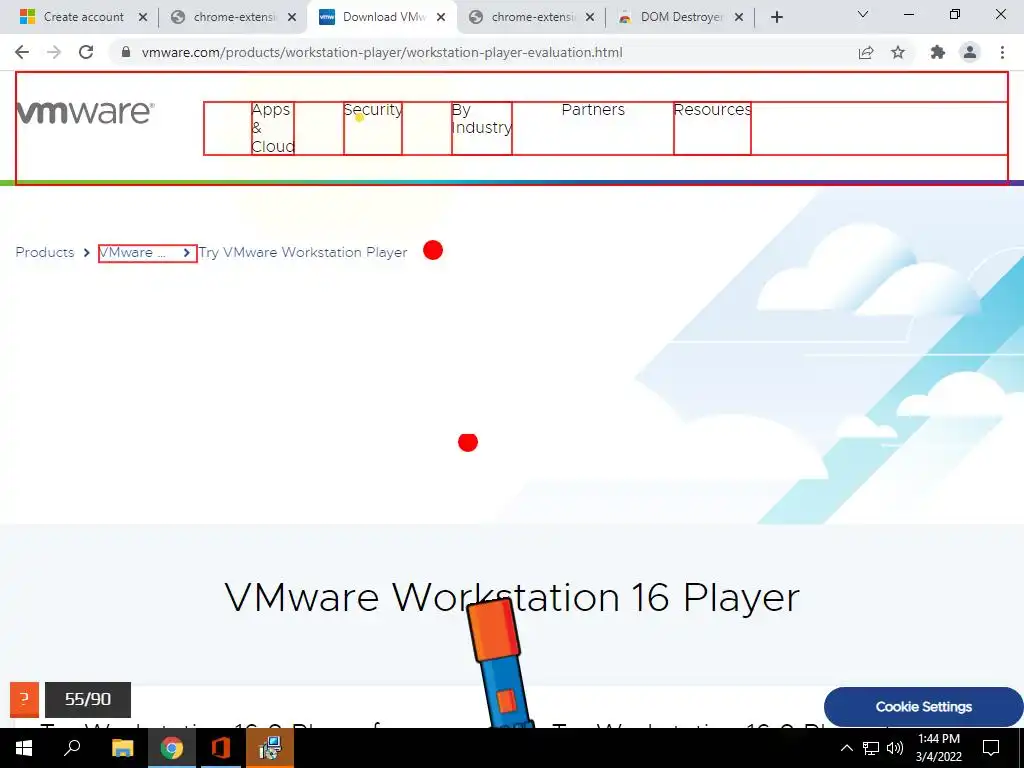Click the Chrome taskbar icon
The height and width of the screenshot is (768, 1024).
click(172, 748)
